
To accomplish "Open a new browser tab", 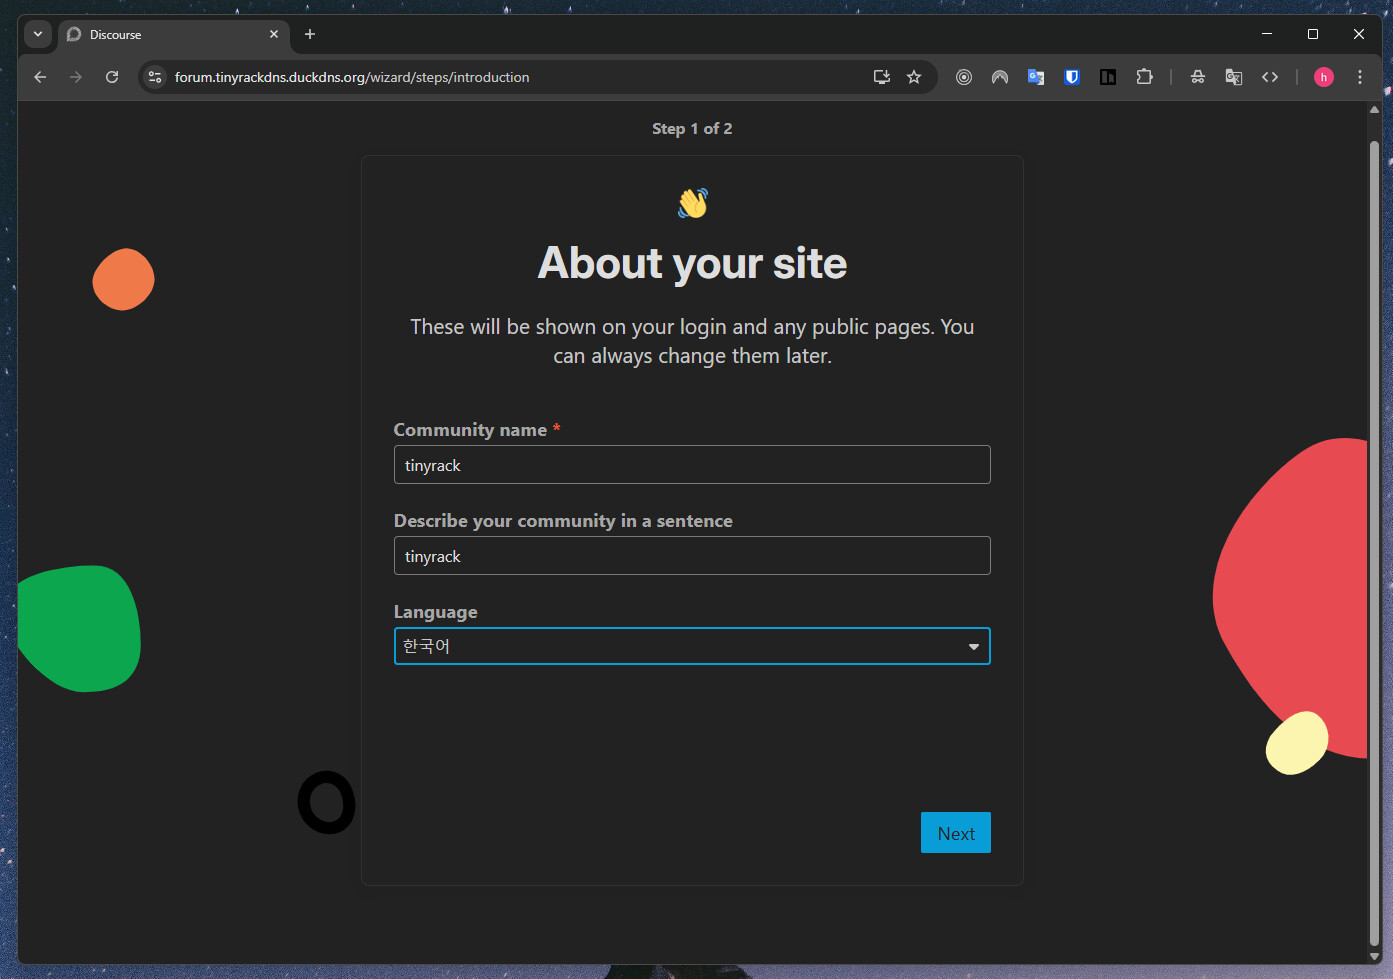I will point(310,34).
